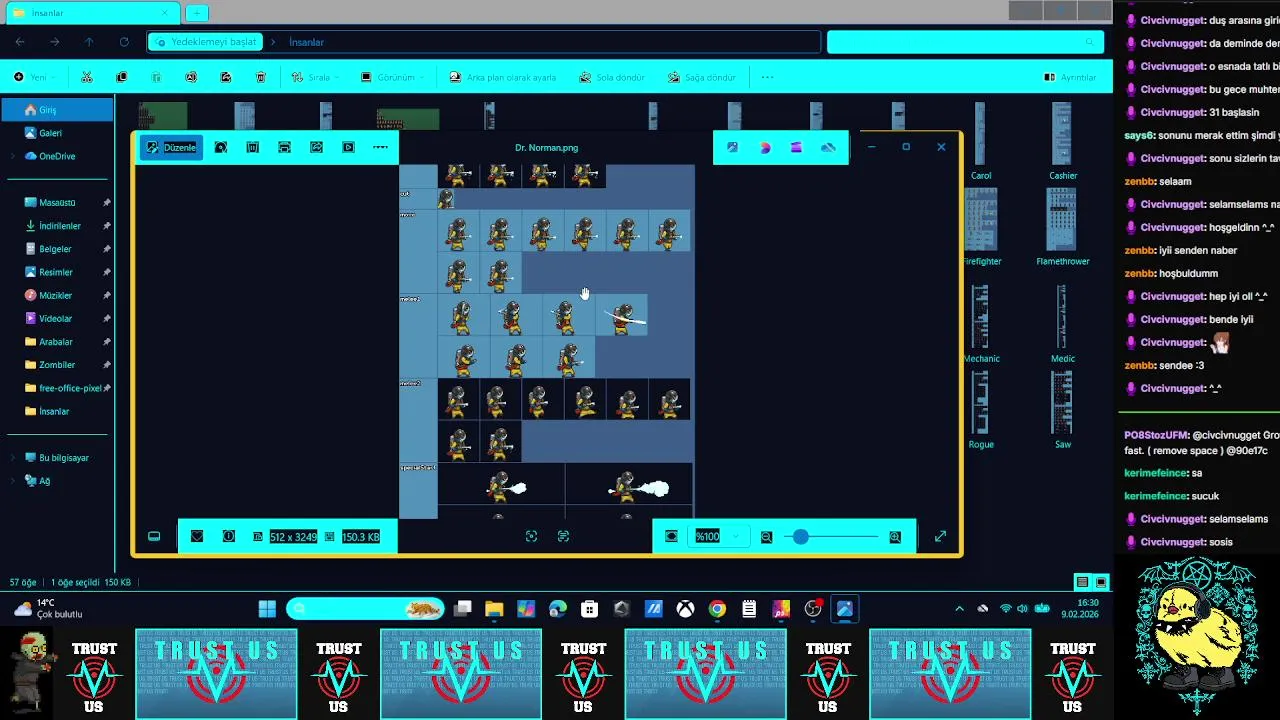Viewport: 1280px width, 720px height.
Task: Click the print icon in Photos toolbar
Action: [284, 147]
